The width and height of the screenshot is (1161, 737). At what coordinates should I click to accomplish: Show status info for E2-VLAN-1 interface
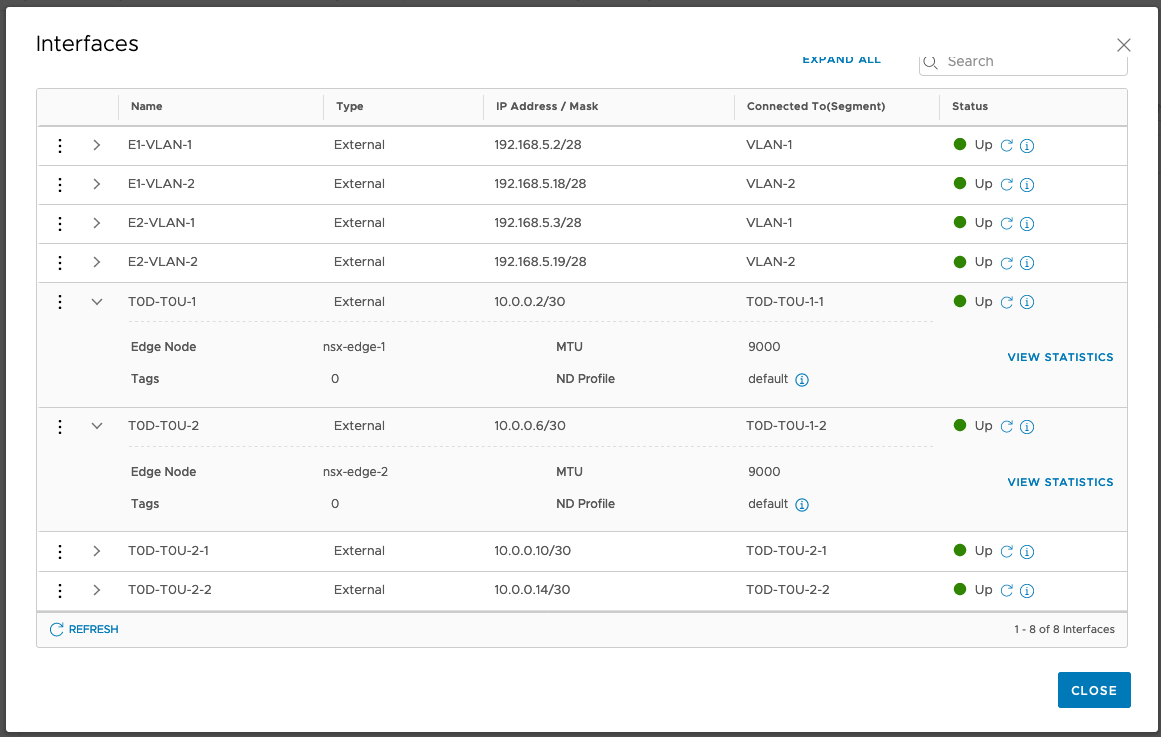coord(1026,224)
